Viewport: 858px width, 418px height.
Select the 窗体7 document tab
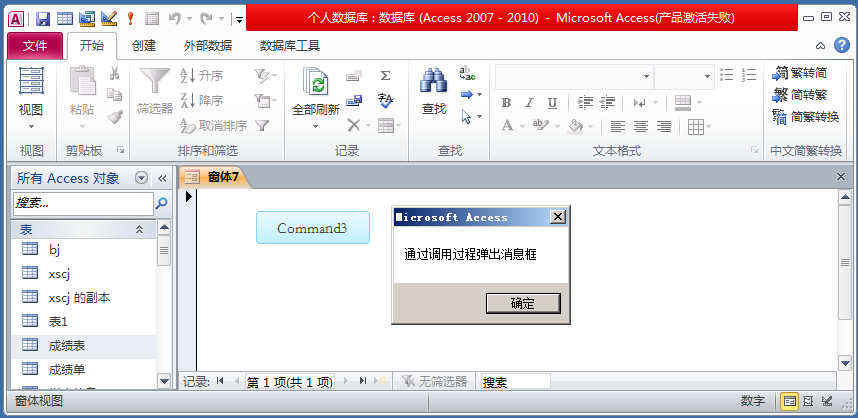[214, 177]
